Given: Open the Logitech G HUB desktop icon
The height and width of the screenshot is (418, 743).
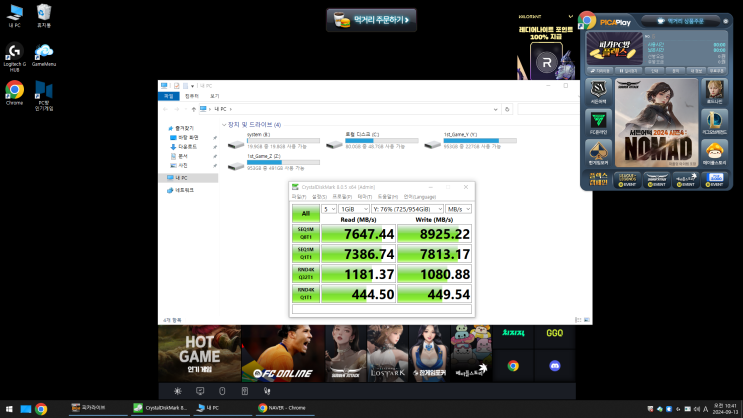Looking at the screenshot, I should point(14,57).
